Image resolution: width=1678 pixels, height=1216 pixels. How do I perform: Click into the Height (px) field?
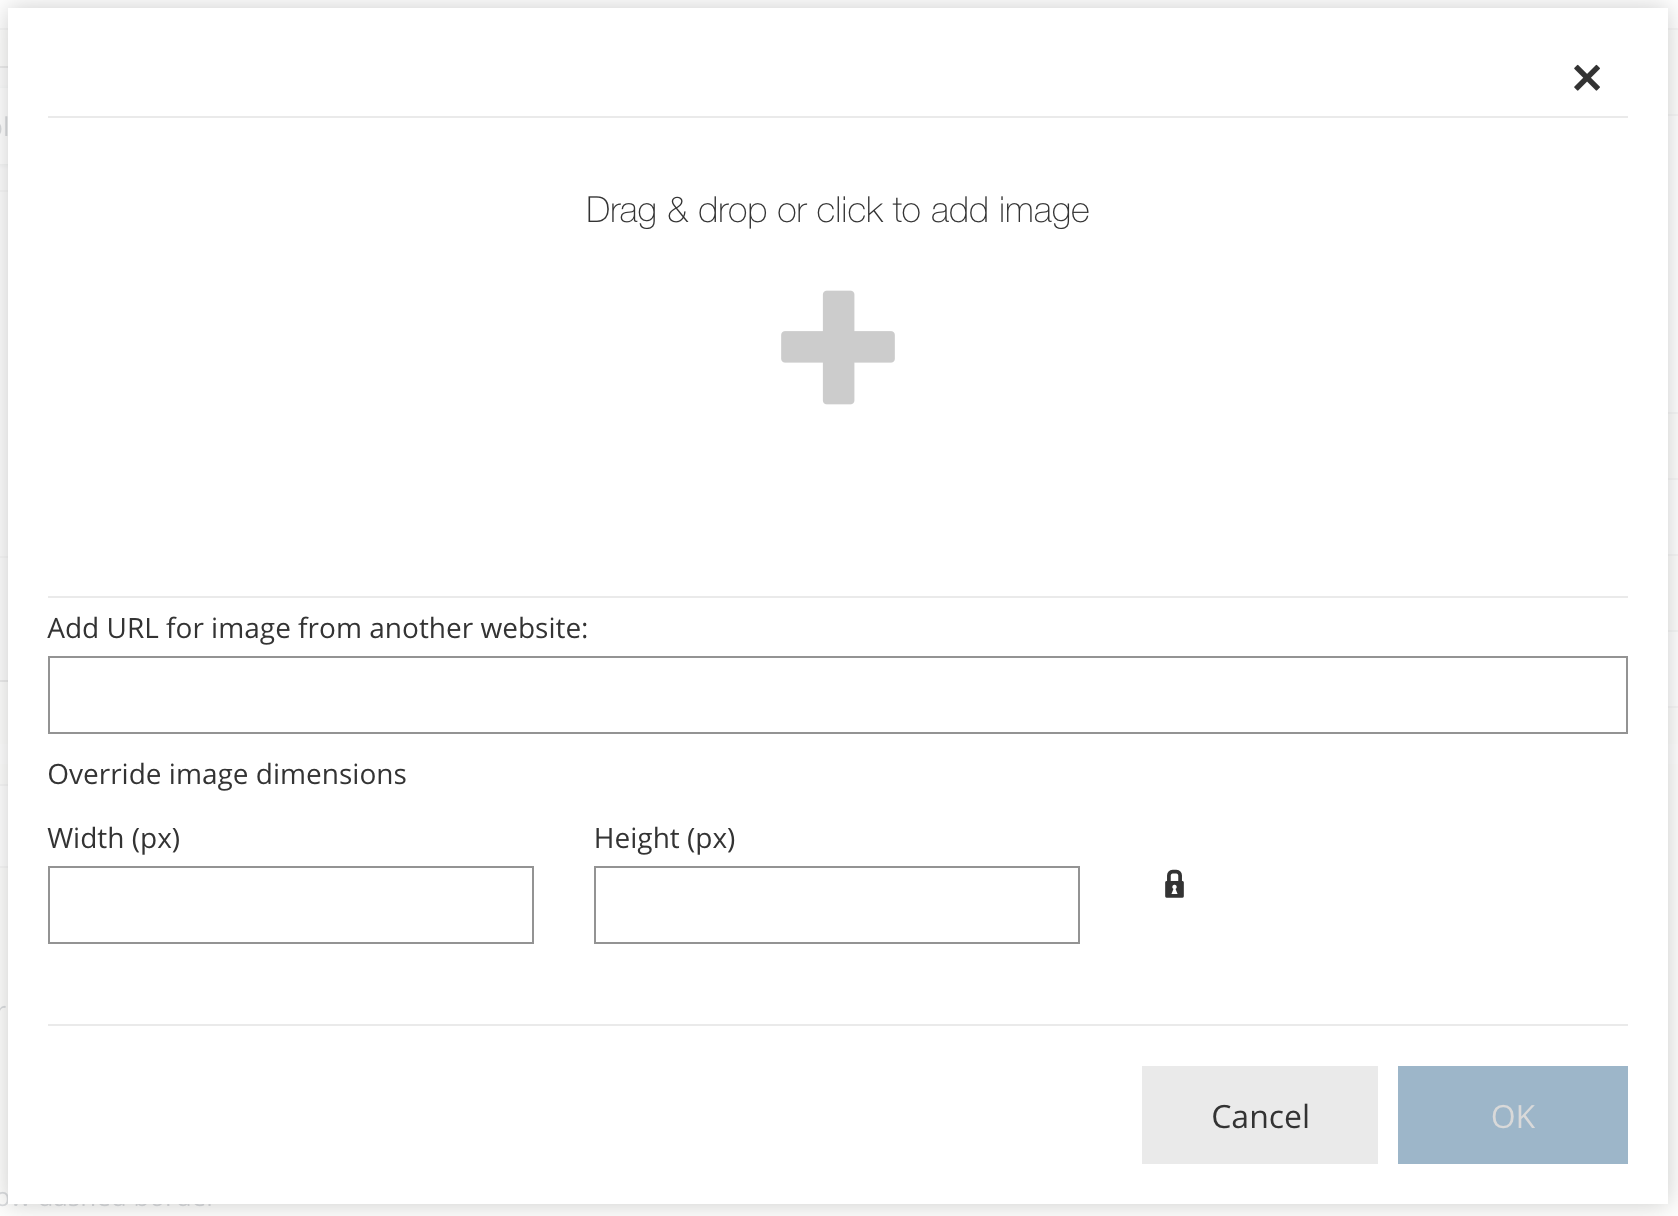pyautogui.click(x=836, y=905)
